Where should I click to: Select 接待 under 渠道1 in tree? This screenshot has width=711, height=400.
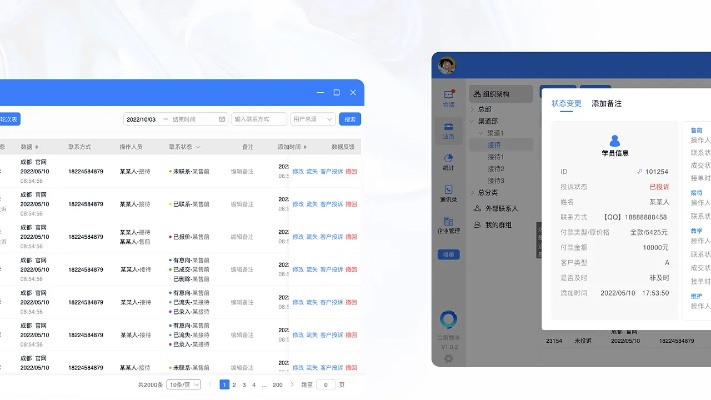(x=494, y=145)
